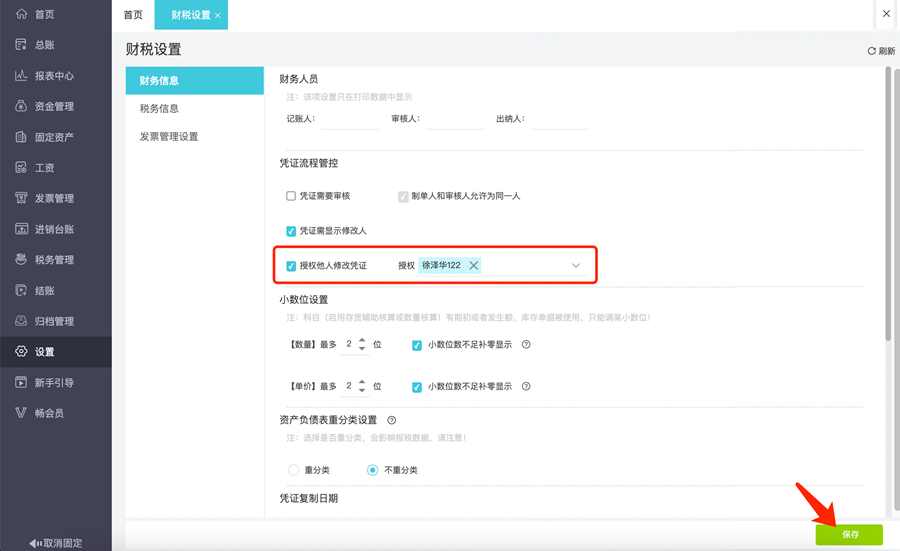This screenshot has width=900, height=551.
Task: Click the 记账人 input field
Action: (x=349, y=120)
